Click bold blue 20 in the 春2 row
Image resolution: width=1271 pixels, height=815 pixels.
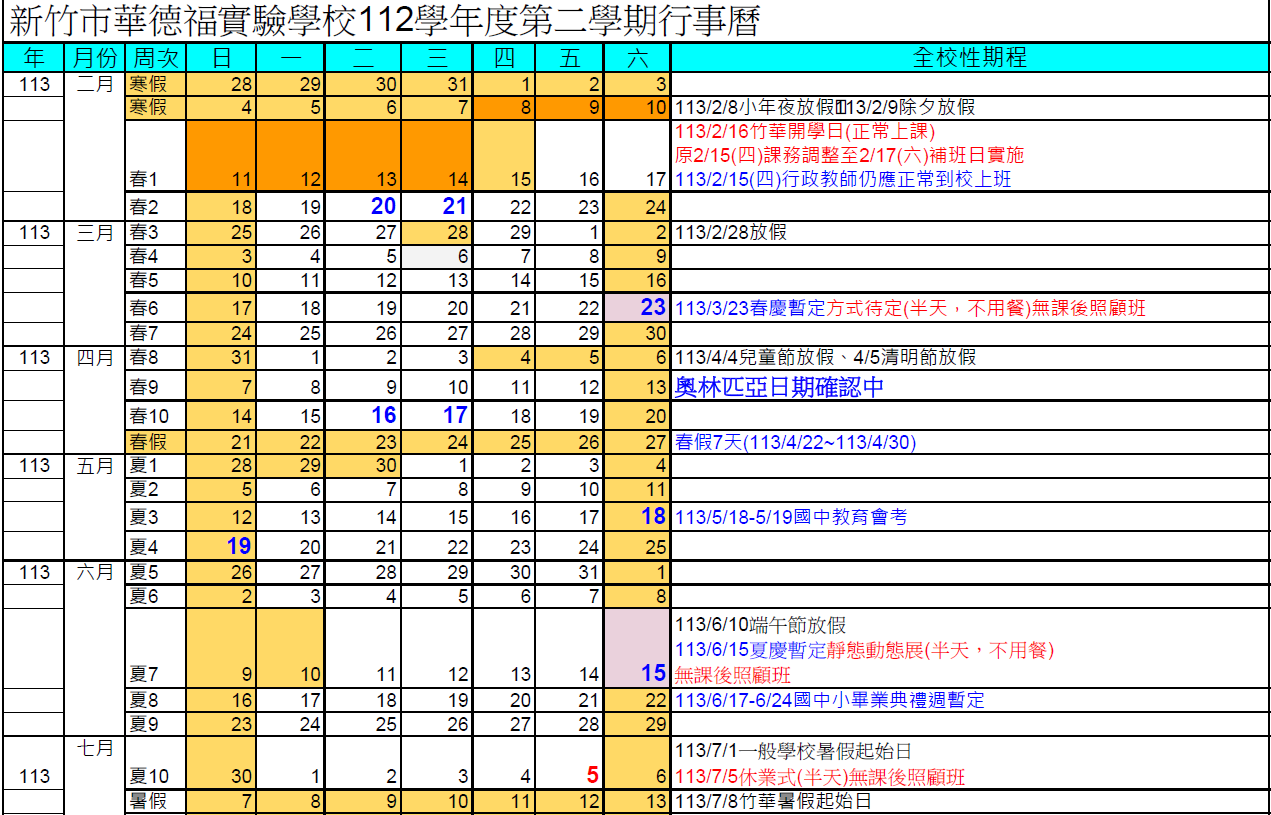[384, 205]
